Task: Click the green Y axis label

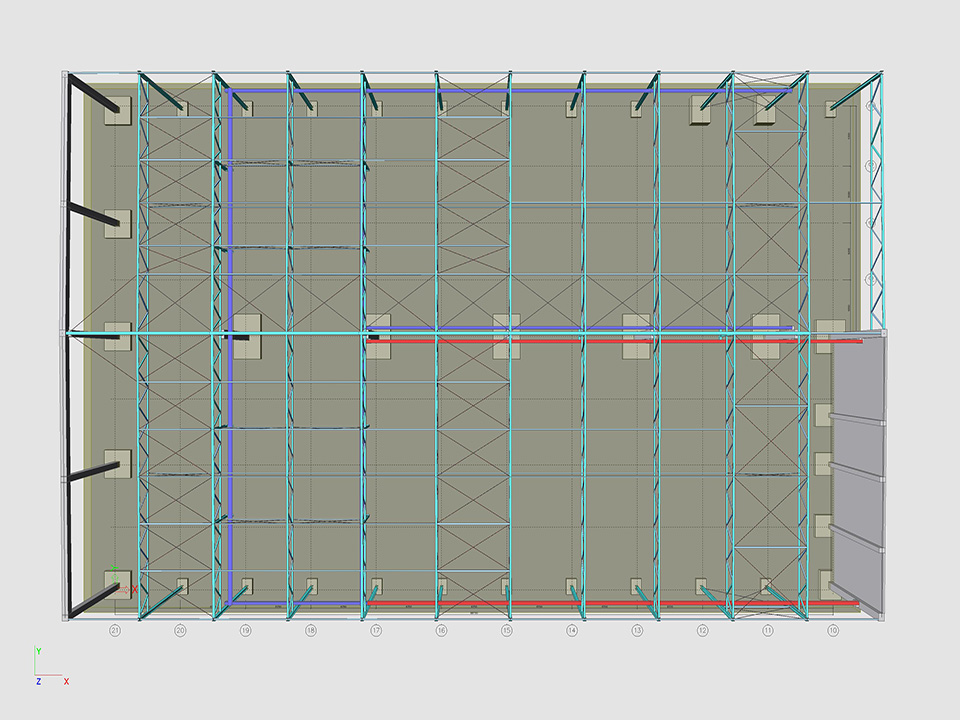Action: point(38,651)
